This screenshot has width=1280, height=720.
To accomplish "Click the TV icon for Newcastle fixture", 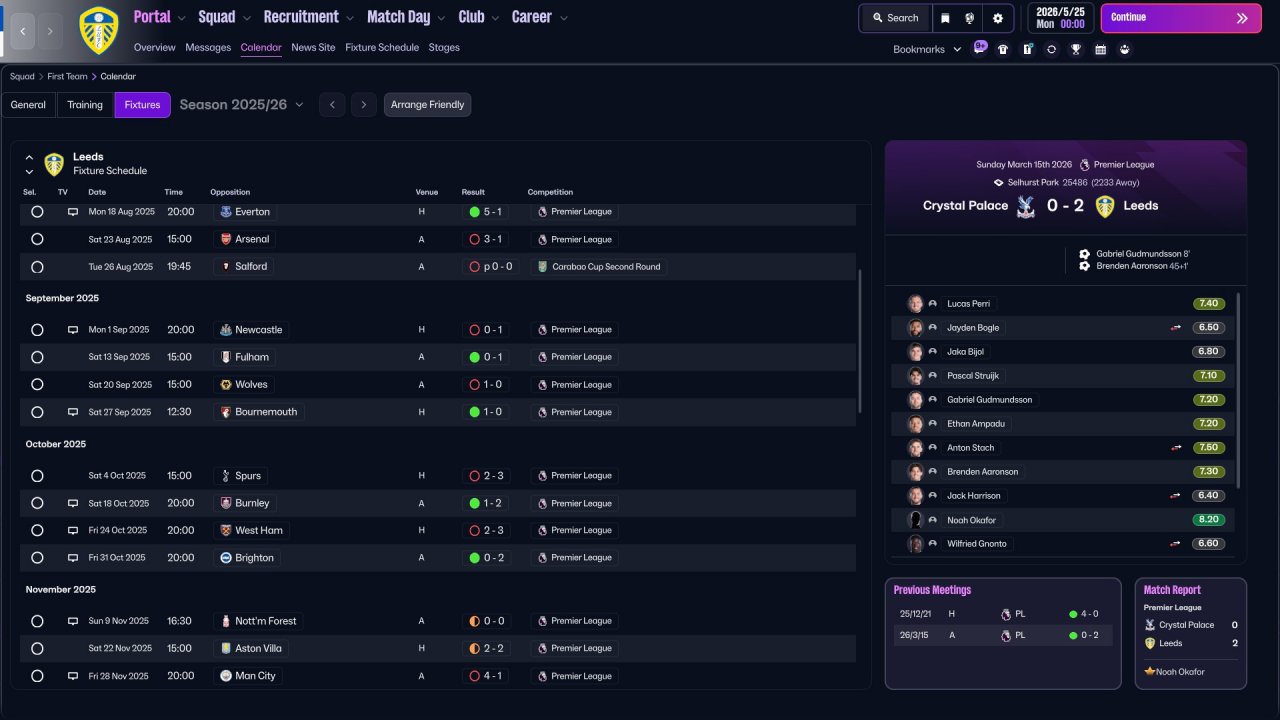I will (72, 330).
